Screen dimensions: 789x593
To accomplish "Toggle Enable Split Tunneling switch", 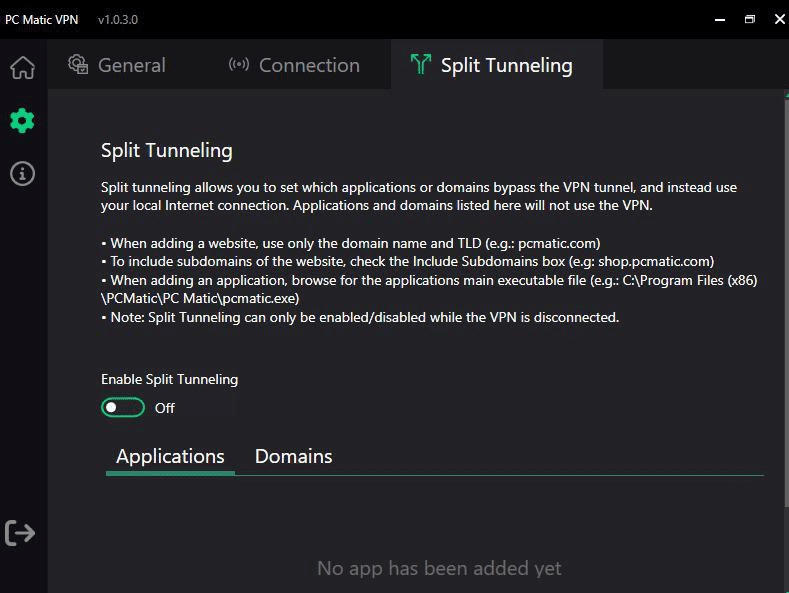I will [x=123, y=407].
